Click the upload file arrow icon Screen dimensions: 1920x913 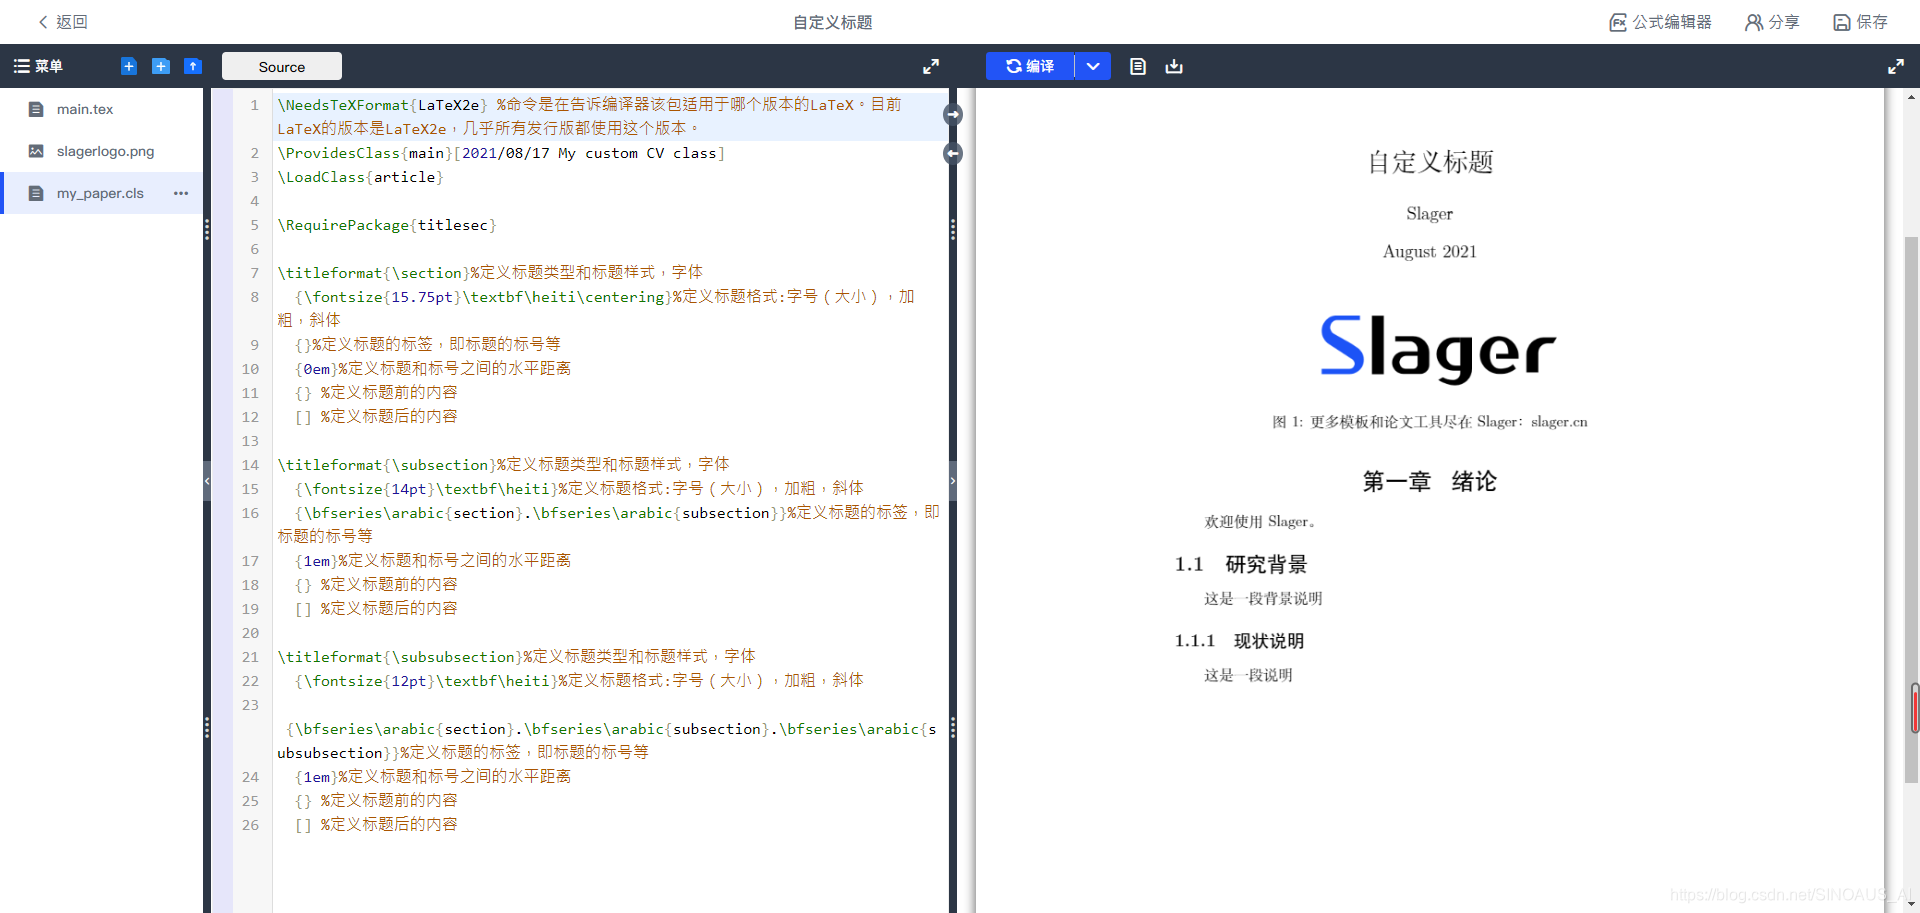point(193,66)
